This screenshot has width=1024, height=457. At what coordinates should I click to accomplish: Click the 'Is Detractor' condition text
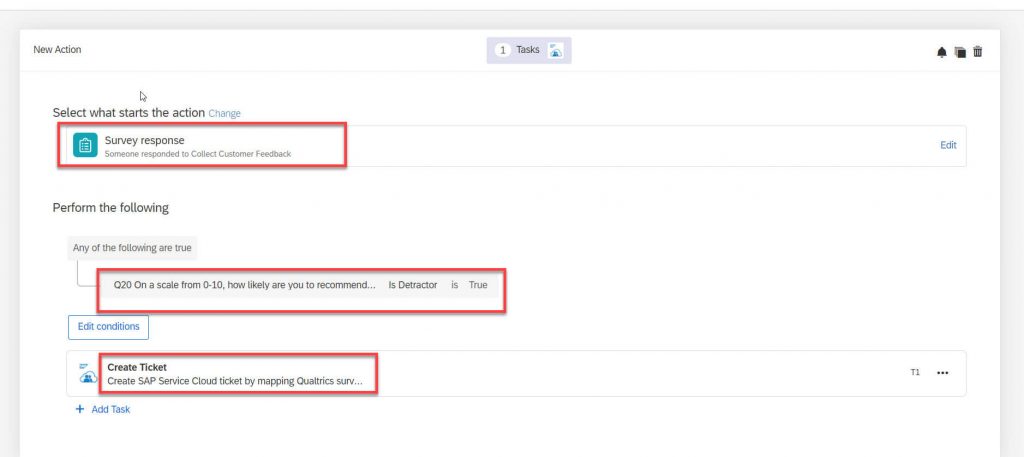413,285
